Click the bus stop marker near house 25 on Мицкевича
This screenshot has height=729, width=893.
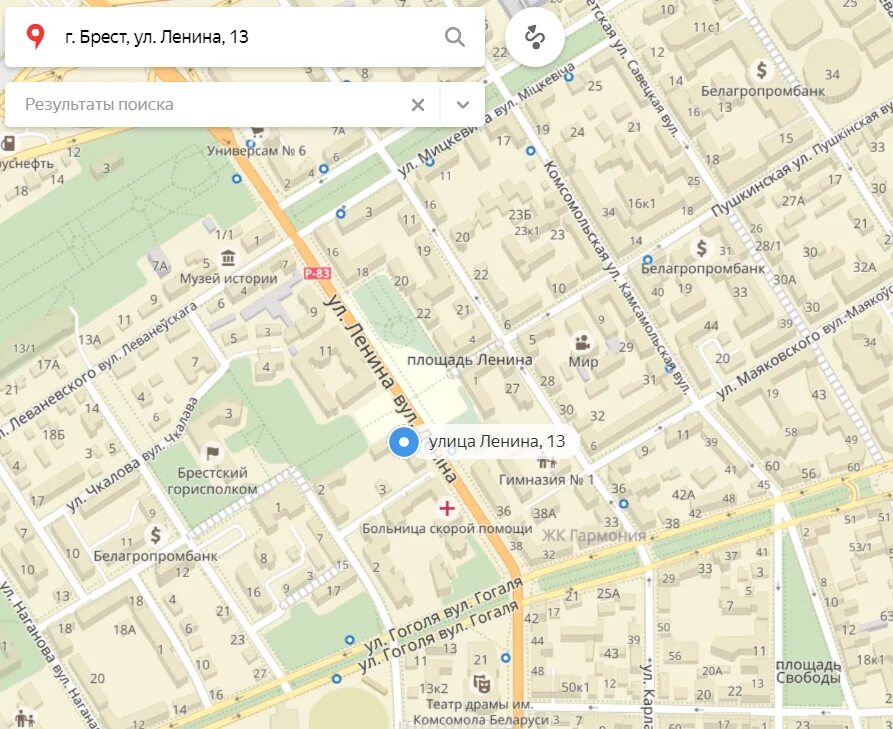(x=568, y=77)
